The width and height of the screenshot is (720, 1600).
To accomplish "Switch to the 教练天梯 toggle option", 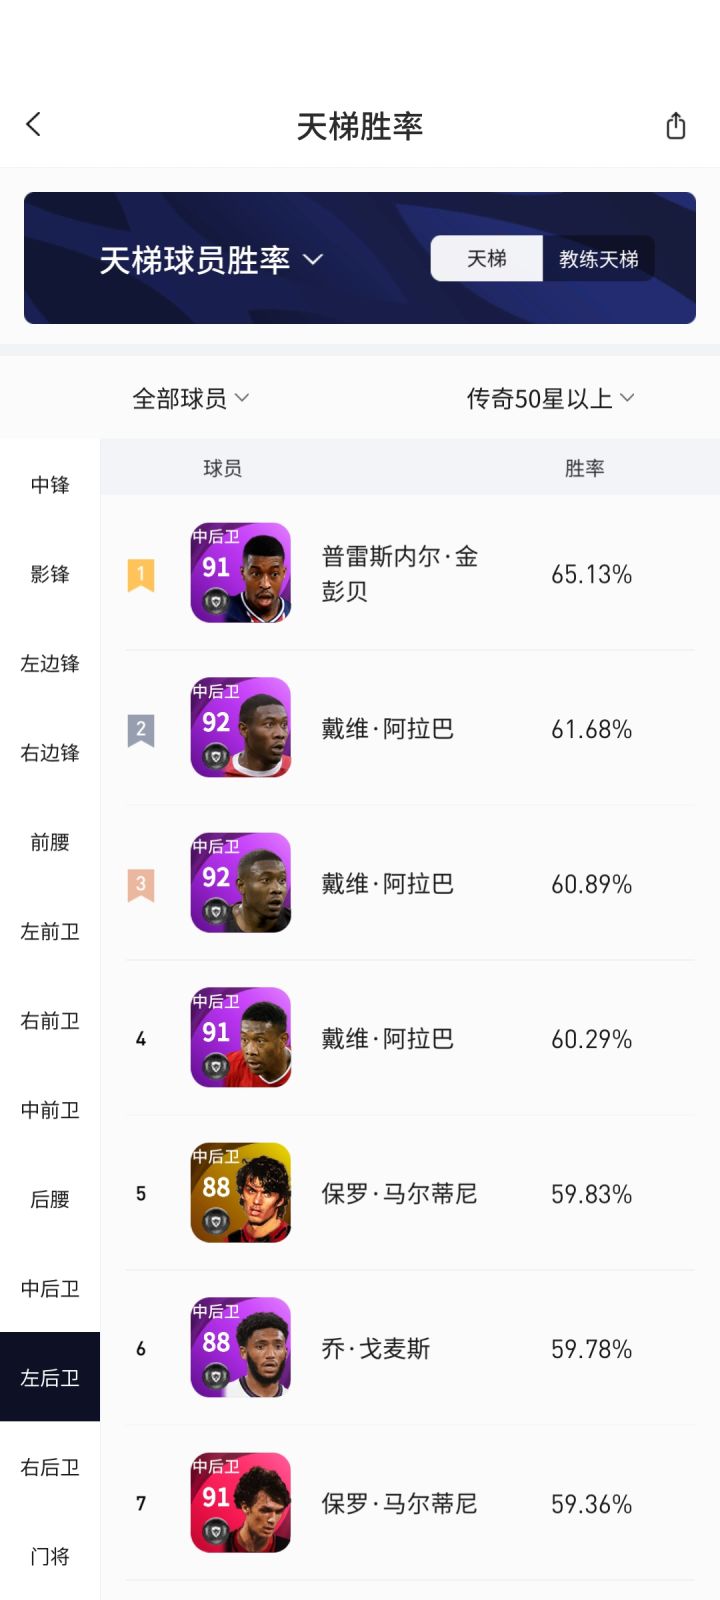I will point(598,259).
